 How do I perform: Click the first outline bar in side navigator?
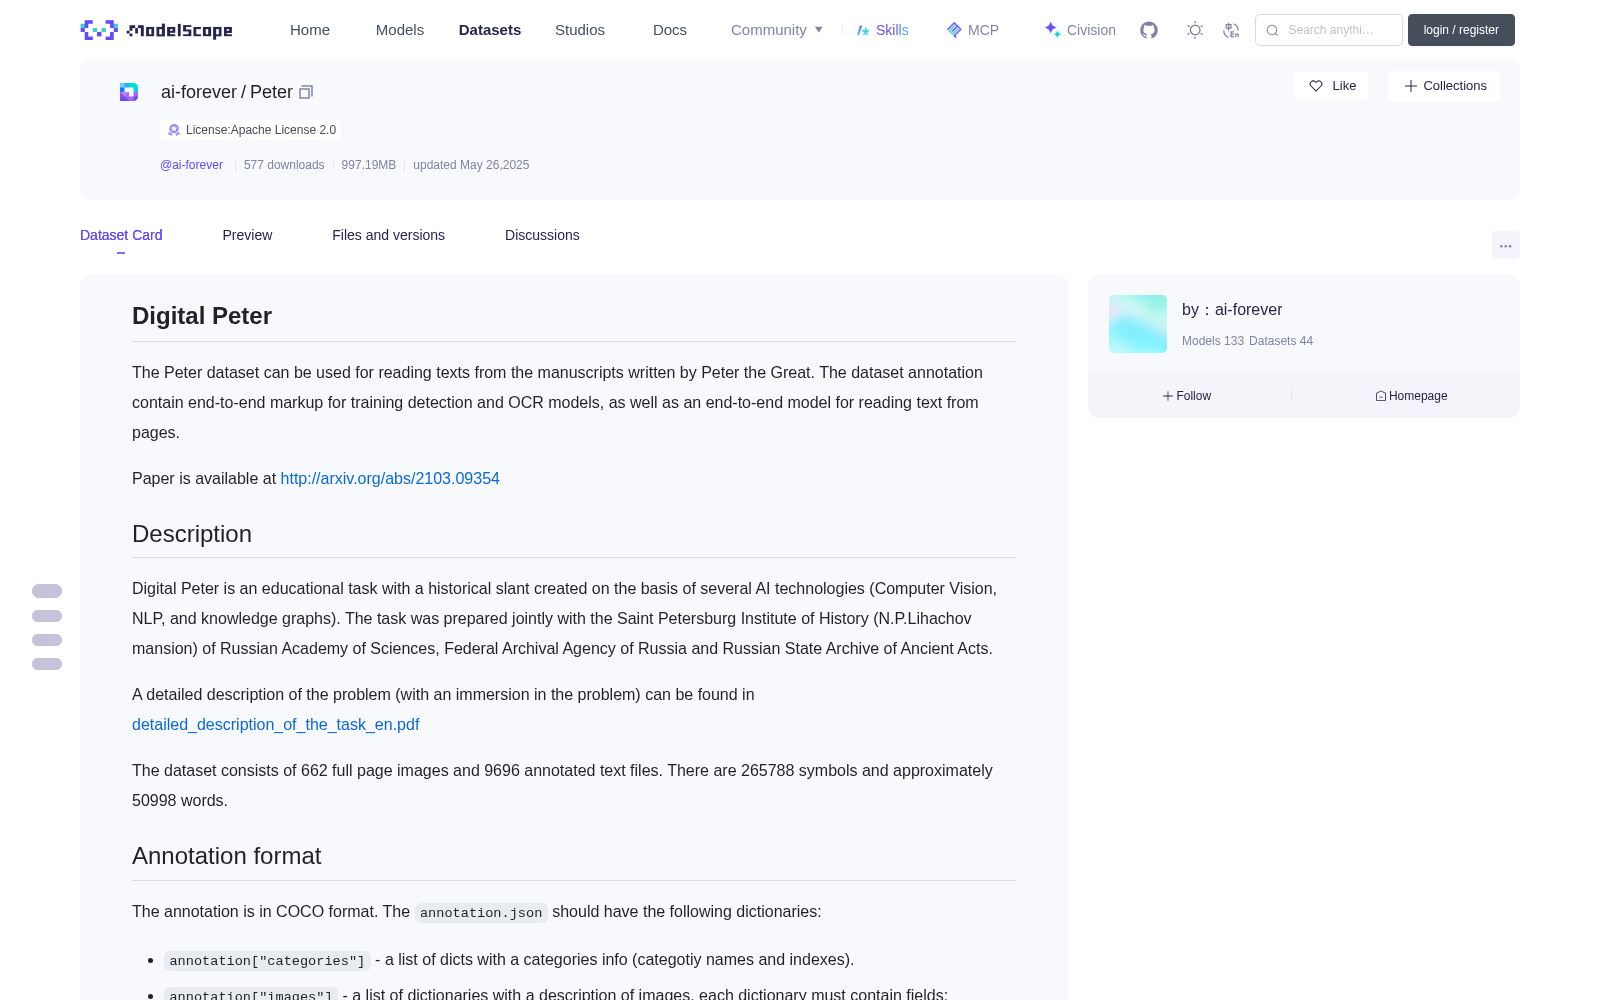(x=47, y=591)
